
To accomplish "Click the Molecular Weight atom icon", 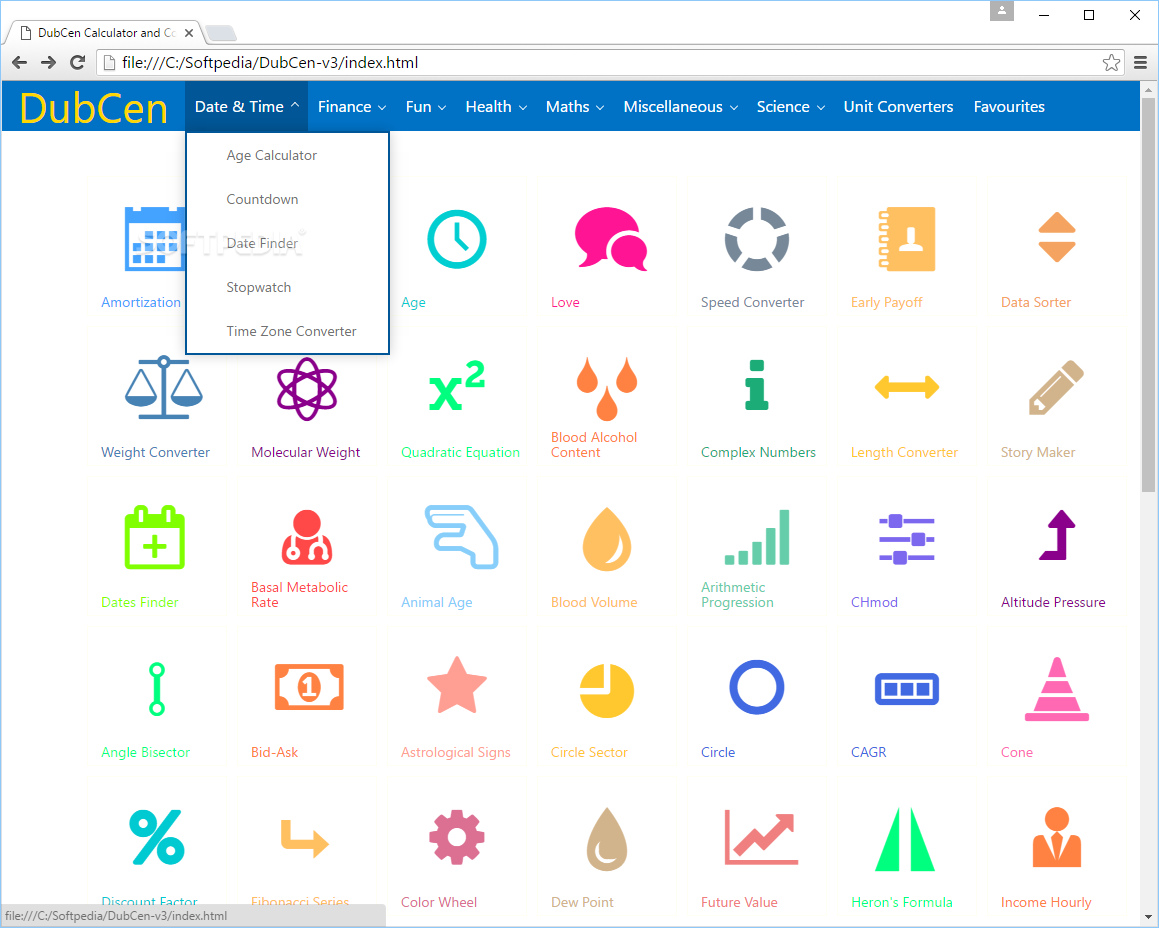I will 307,388.
